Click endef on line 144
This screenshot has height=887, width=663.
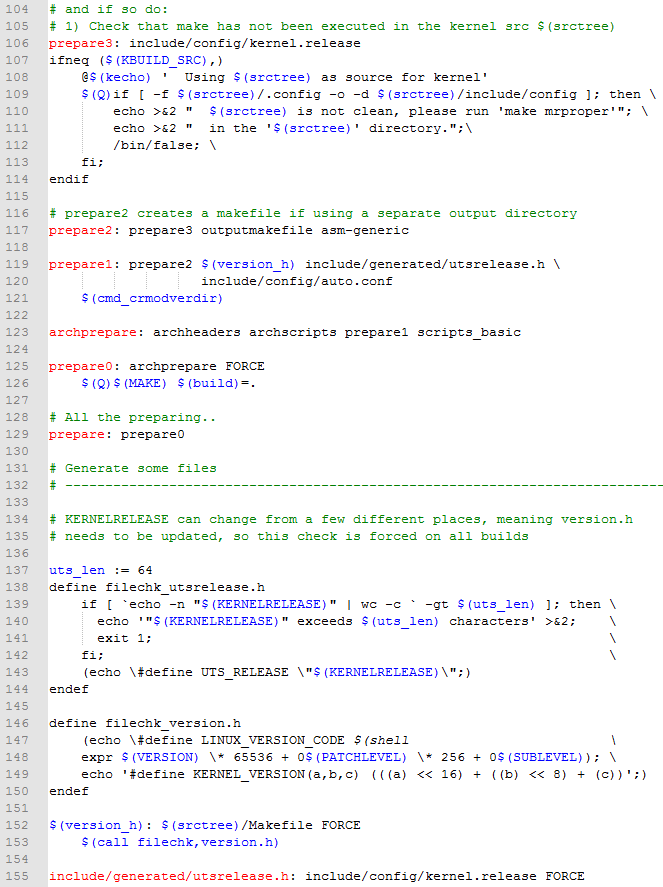69,688
